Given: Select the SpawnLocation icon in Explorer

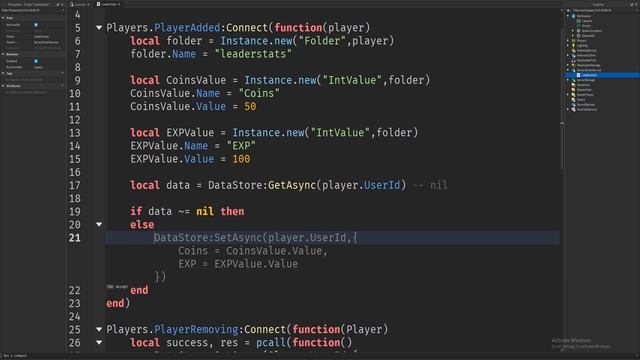Looking at the screenshot, I should [x=578, y=31].
